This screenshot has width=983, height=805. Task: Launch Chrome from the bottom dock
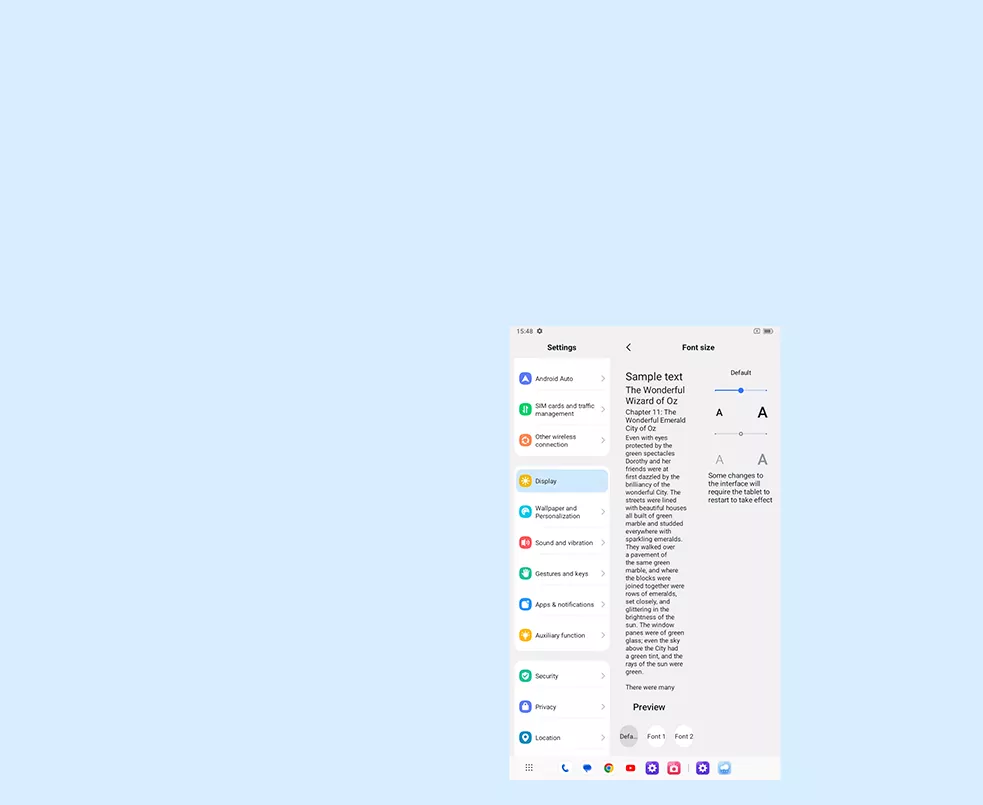608,768
